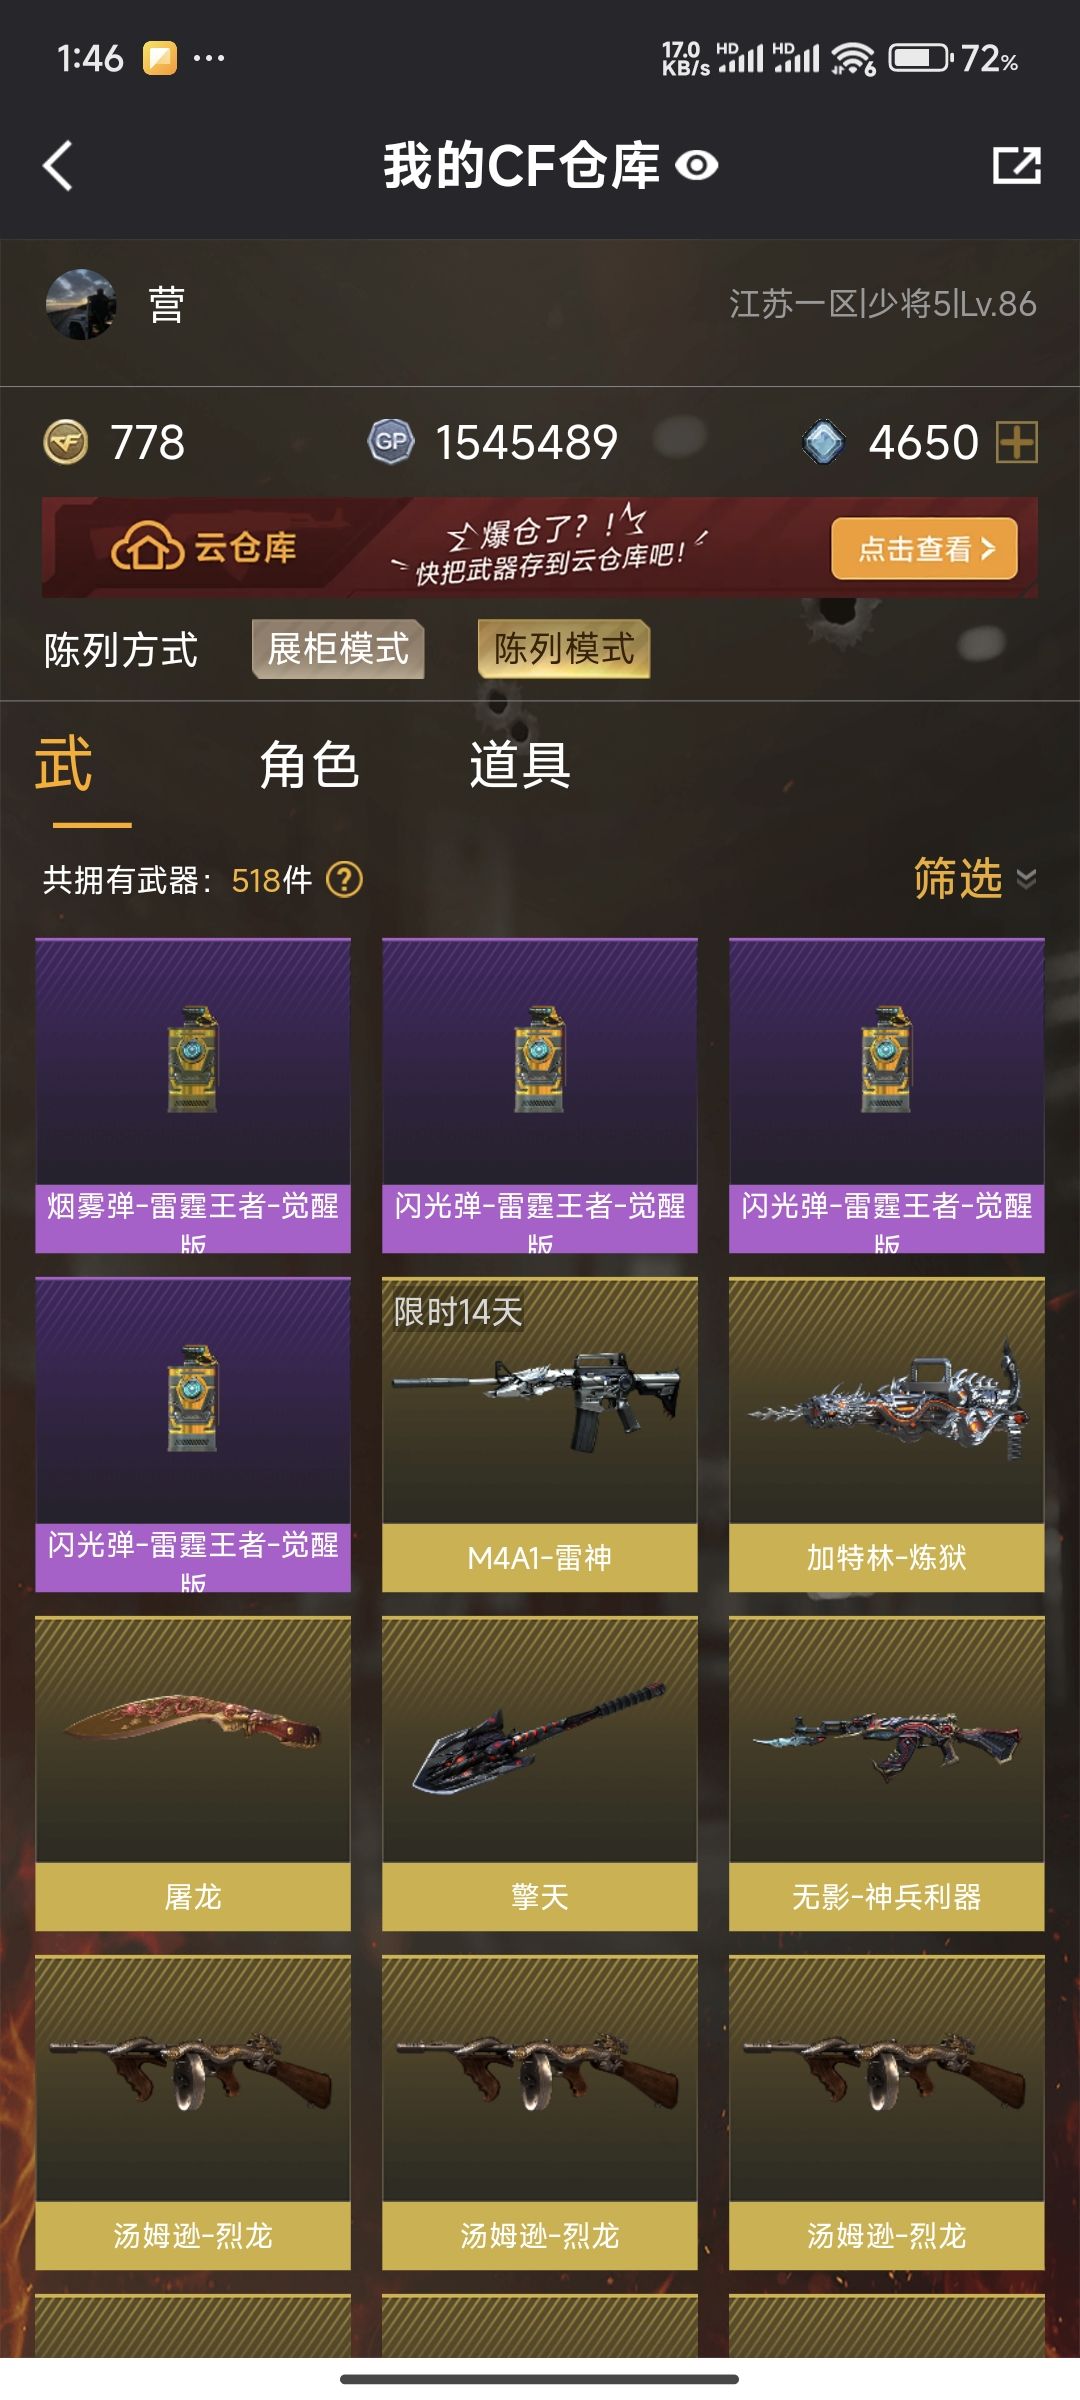Tap the diamond currency icon
The height and width of the screenshot is (2400, 1080).
click(x=824, y=442)
